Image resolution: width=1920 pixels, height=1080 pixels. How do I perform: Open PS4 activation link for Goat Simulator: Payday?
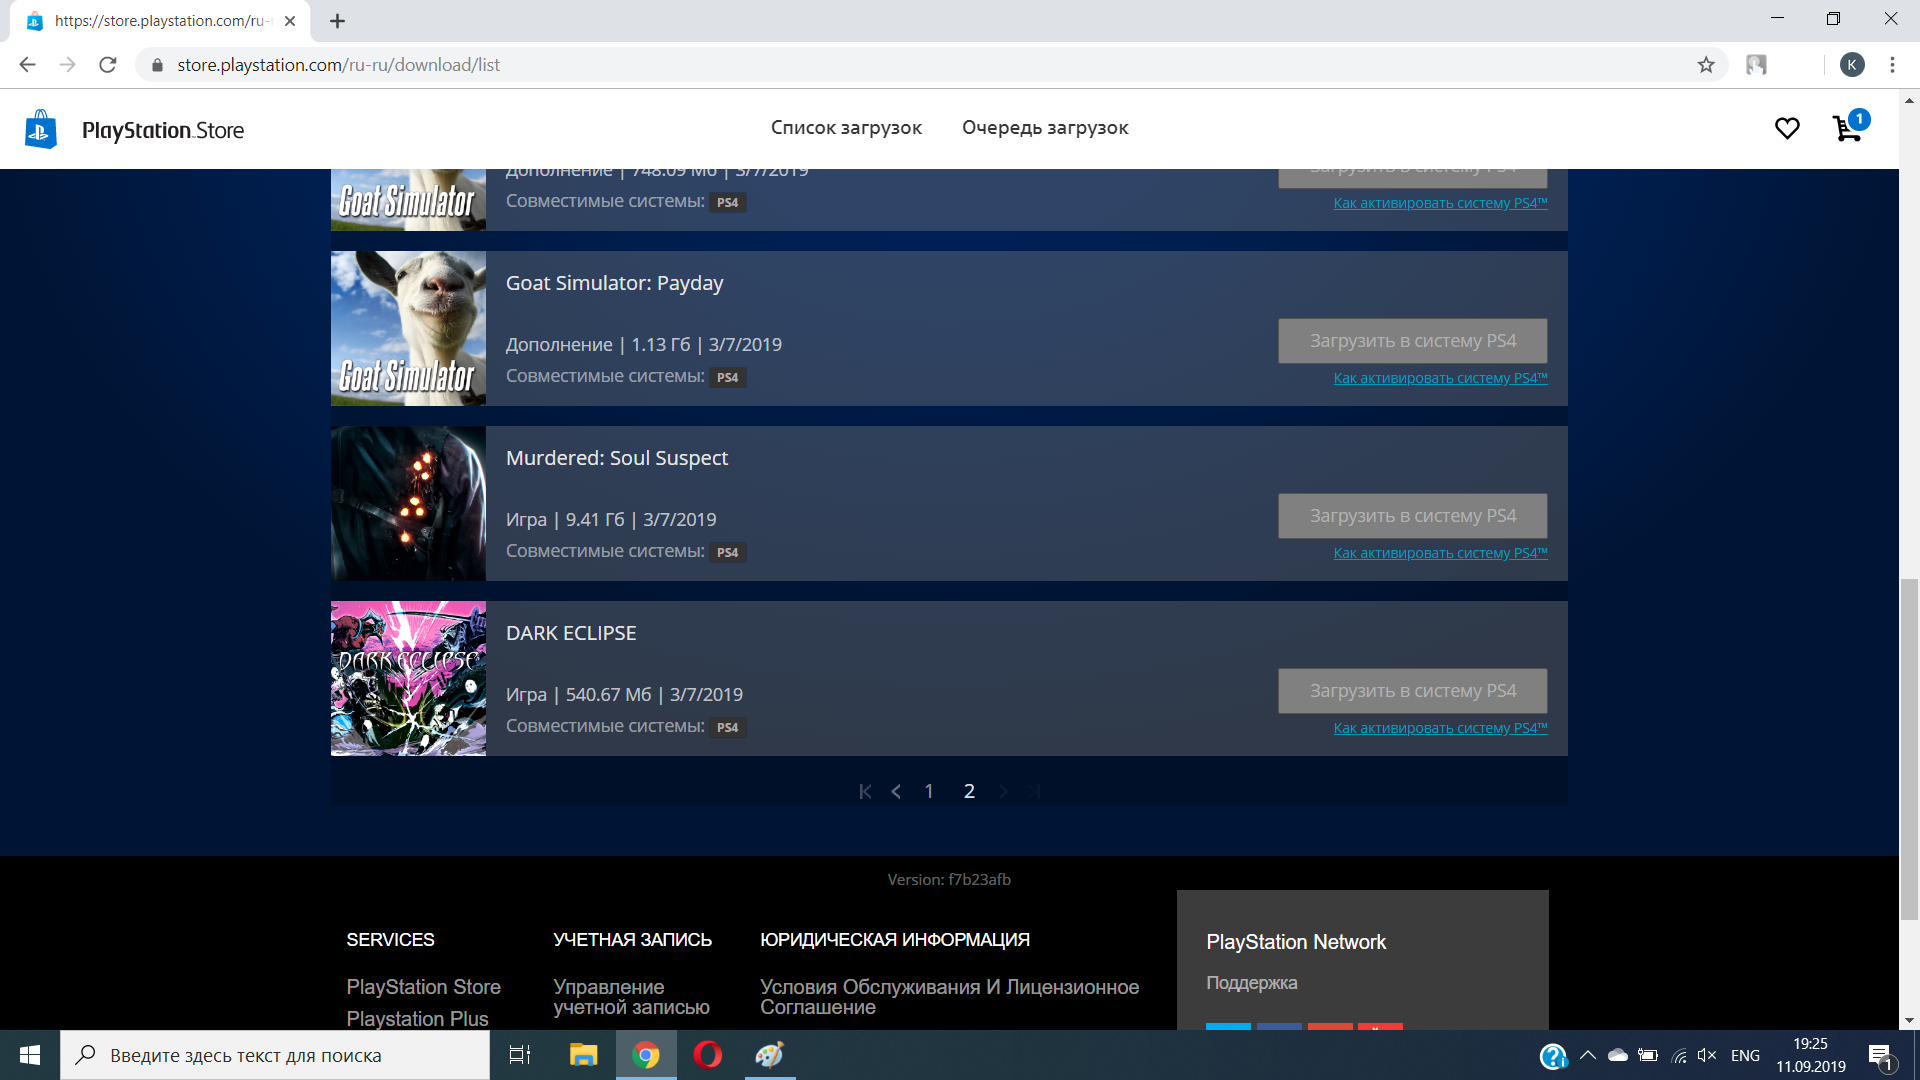[1440, 378]
